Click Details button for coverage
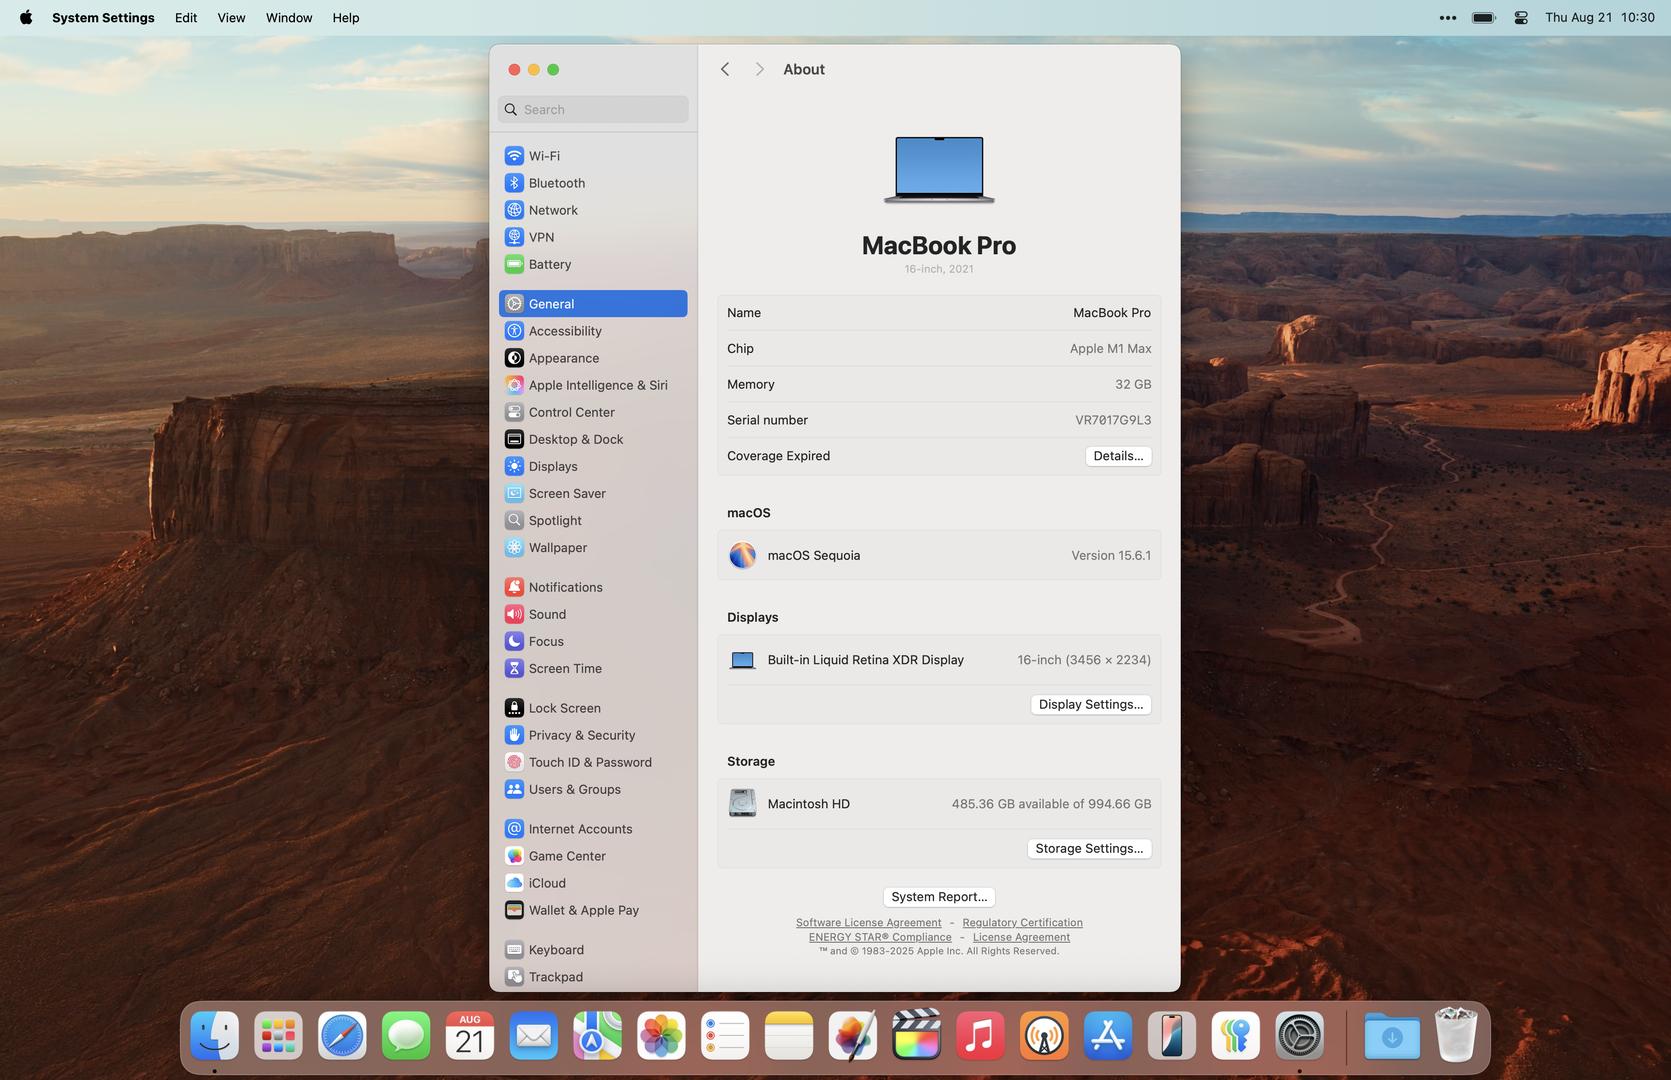Viewport: 1671px width, 1080px height. [1118, 456]
